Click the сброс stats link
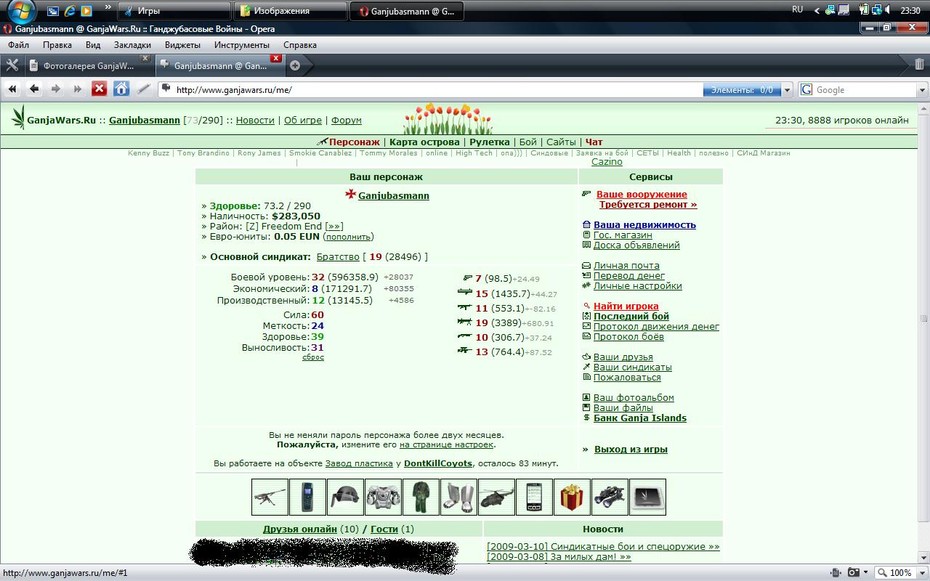Screen dimensions: 930x581 [x=313, y=357]
